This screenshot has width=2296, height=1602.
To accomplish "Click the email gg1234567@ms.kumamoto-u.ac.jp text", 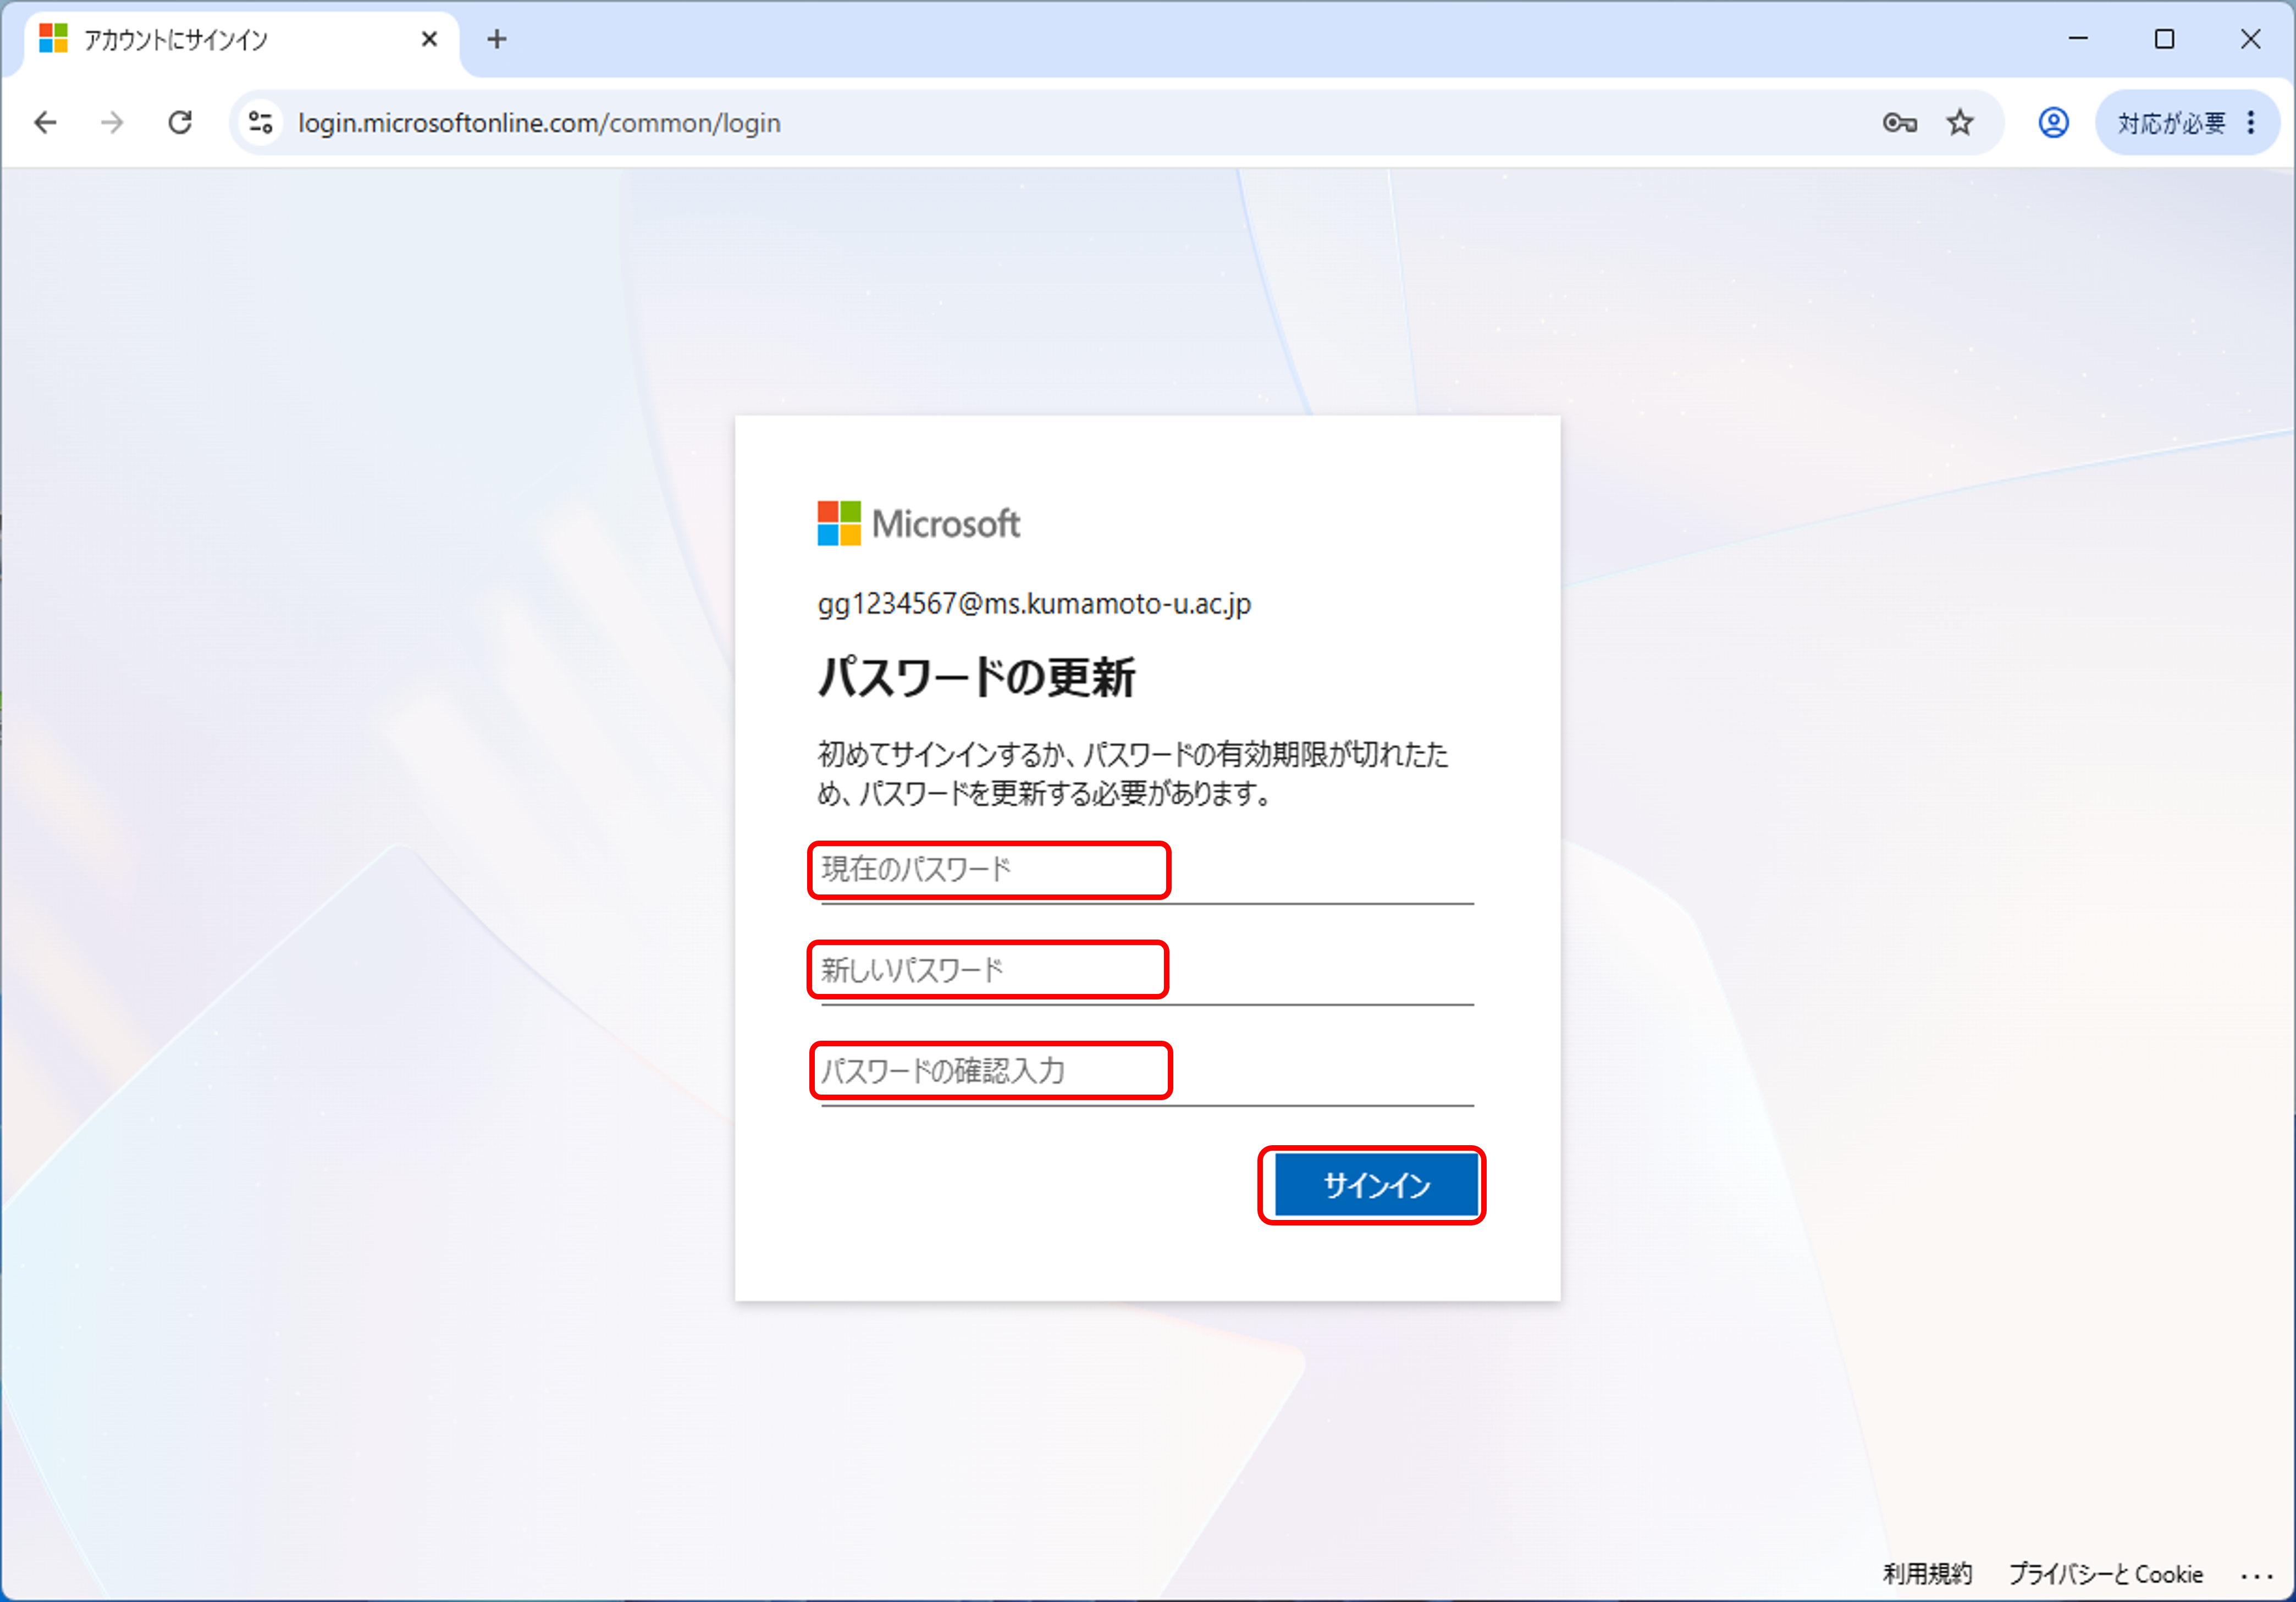I will click(x=1034, y=604).
